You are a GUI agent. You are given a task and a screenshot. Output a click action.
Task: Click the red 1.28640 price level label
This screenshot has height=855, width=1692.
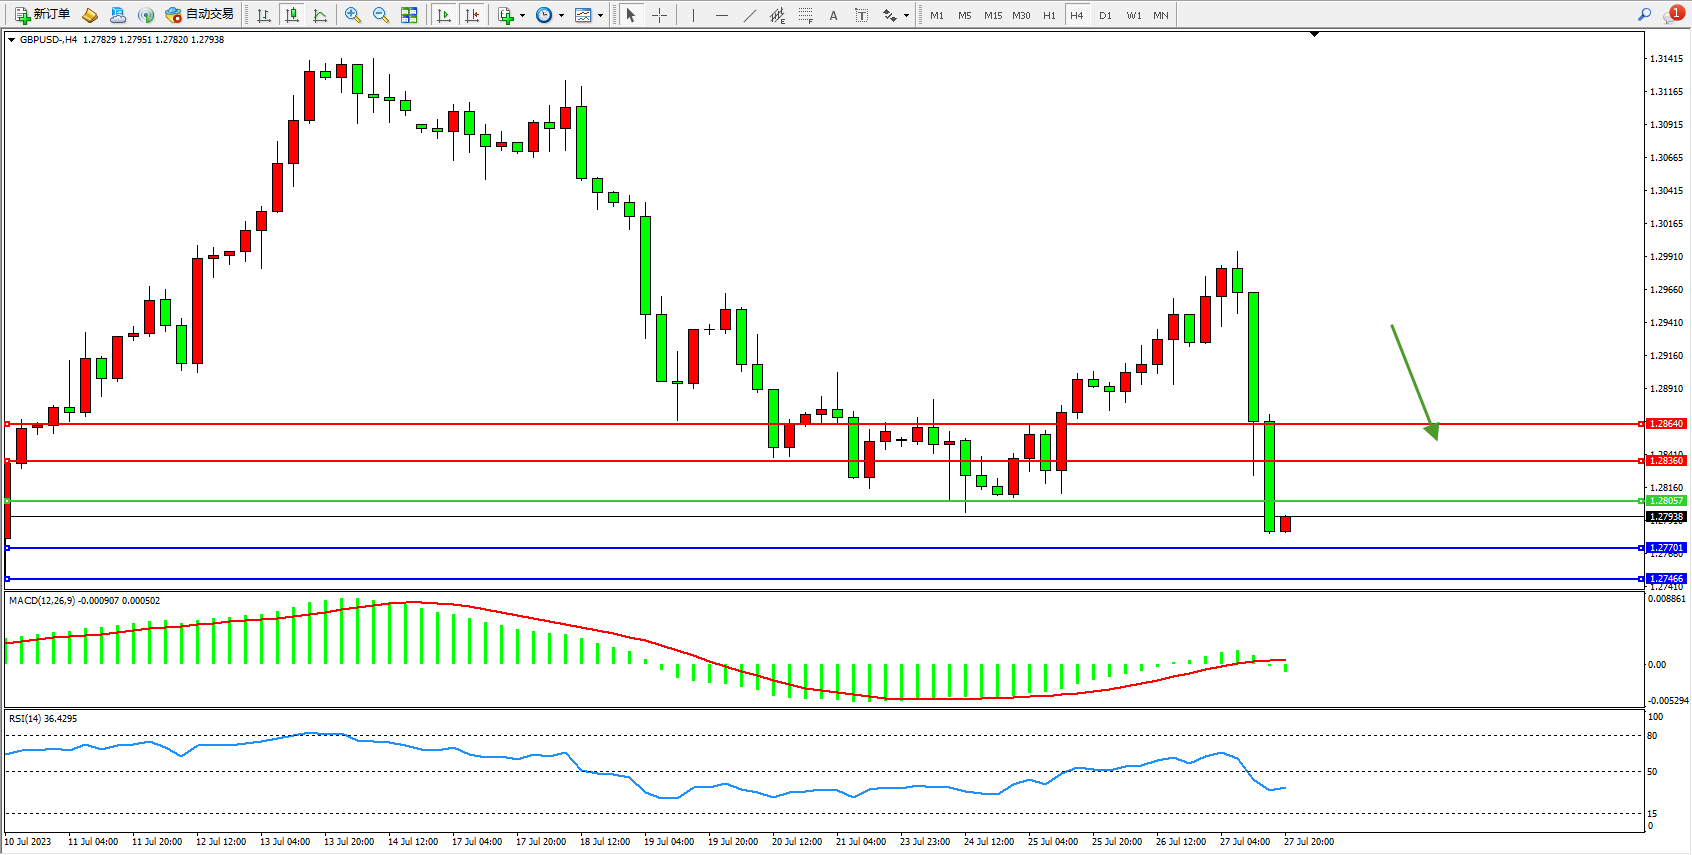pyautogui.click(x=1666, y=424)
